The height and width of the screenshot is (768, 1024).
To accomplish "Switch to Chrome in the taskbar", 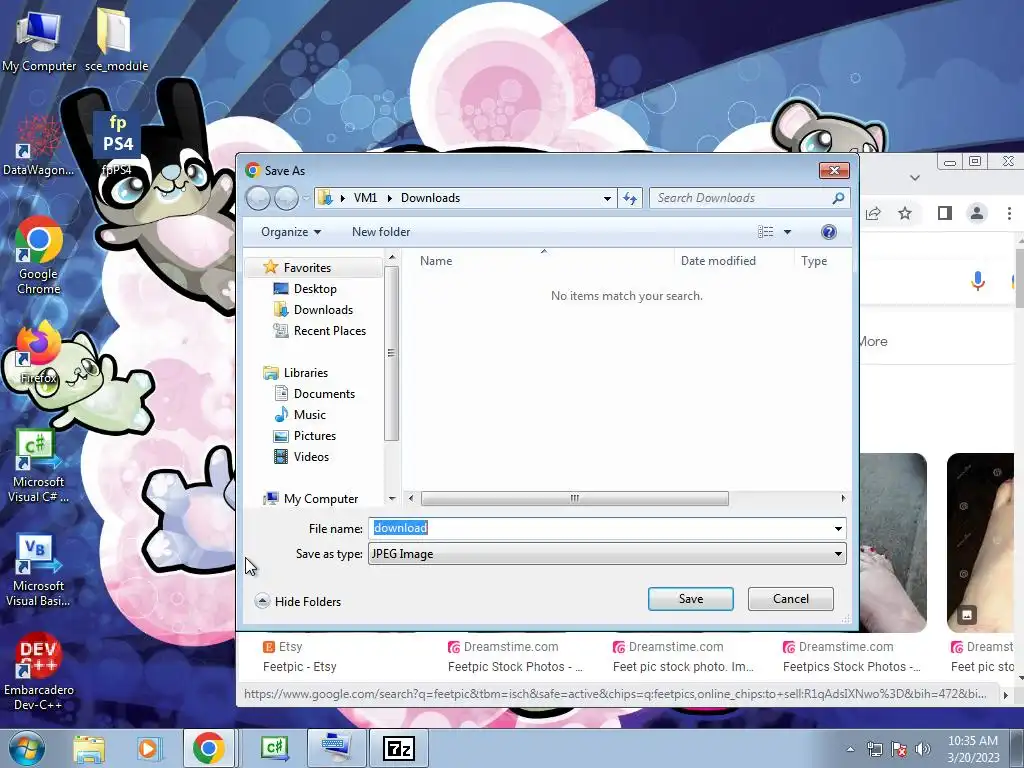I will (208, 748).
